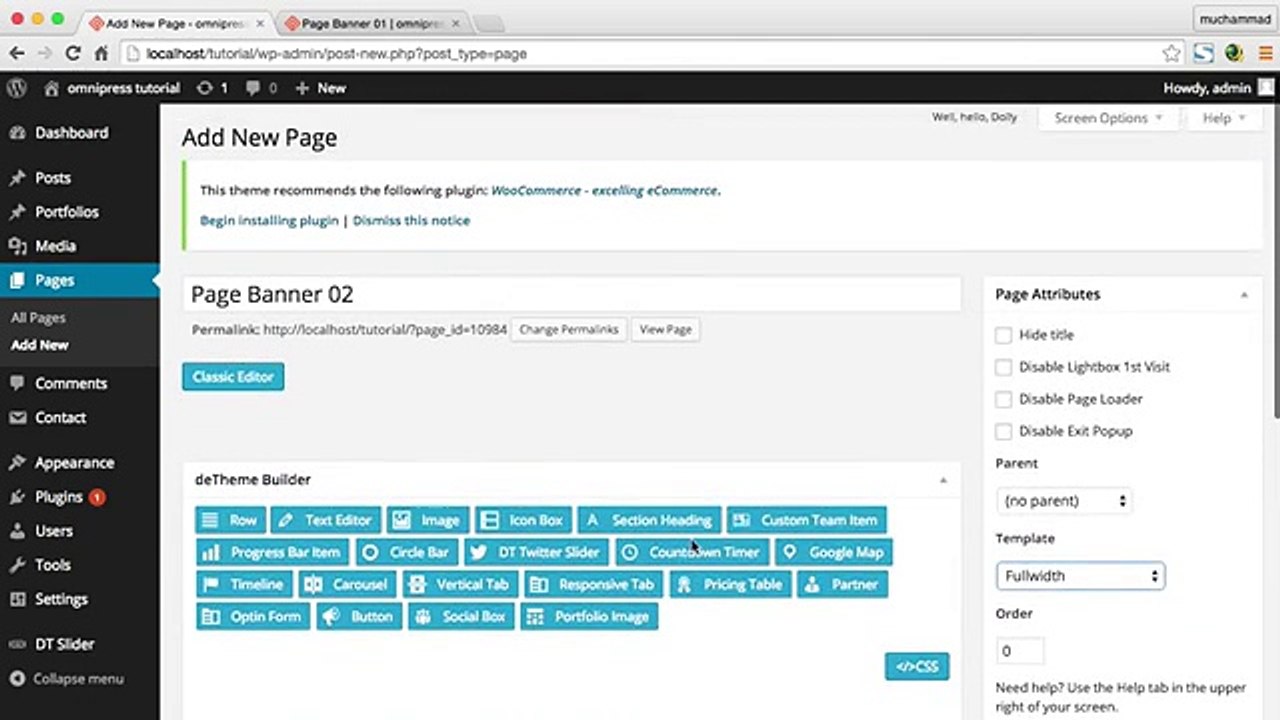Click the browser forward arrow
The height and width of the screenshot is (720, 1280).
tap(44, 54)
